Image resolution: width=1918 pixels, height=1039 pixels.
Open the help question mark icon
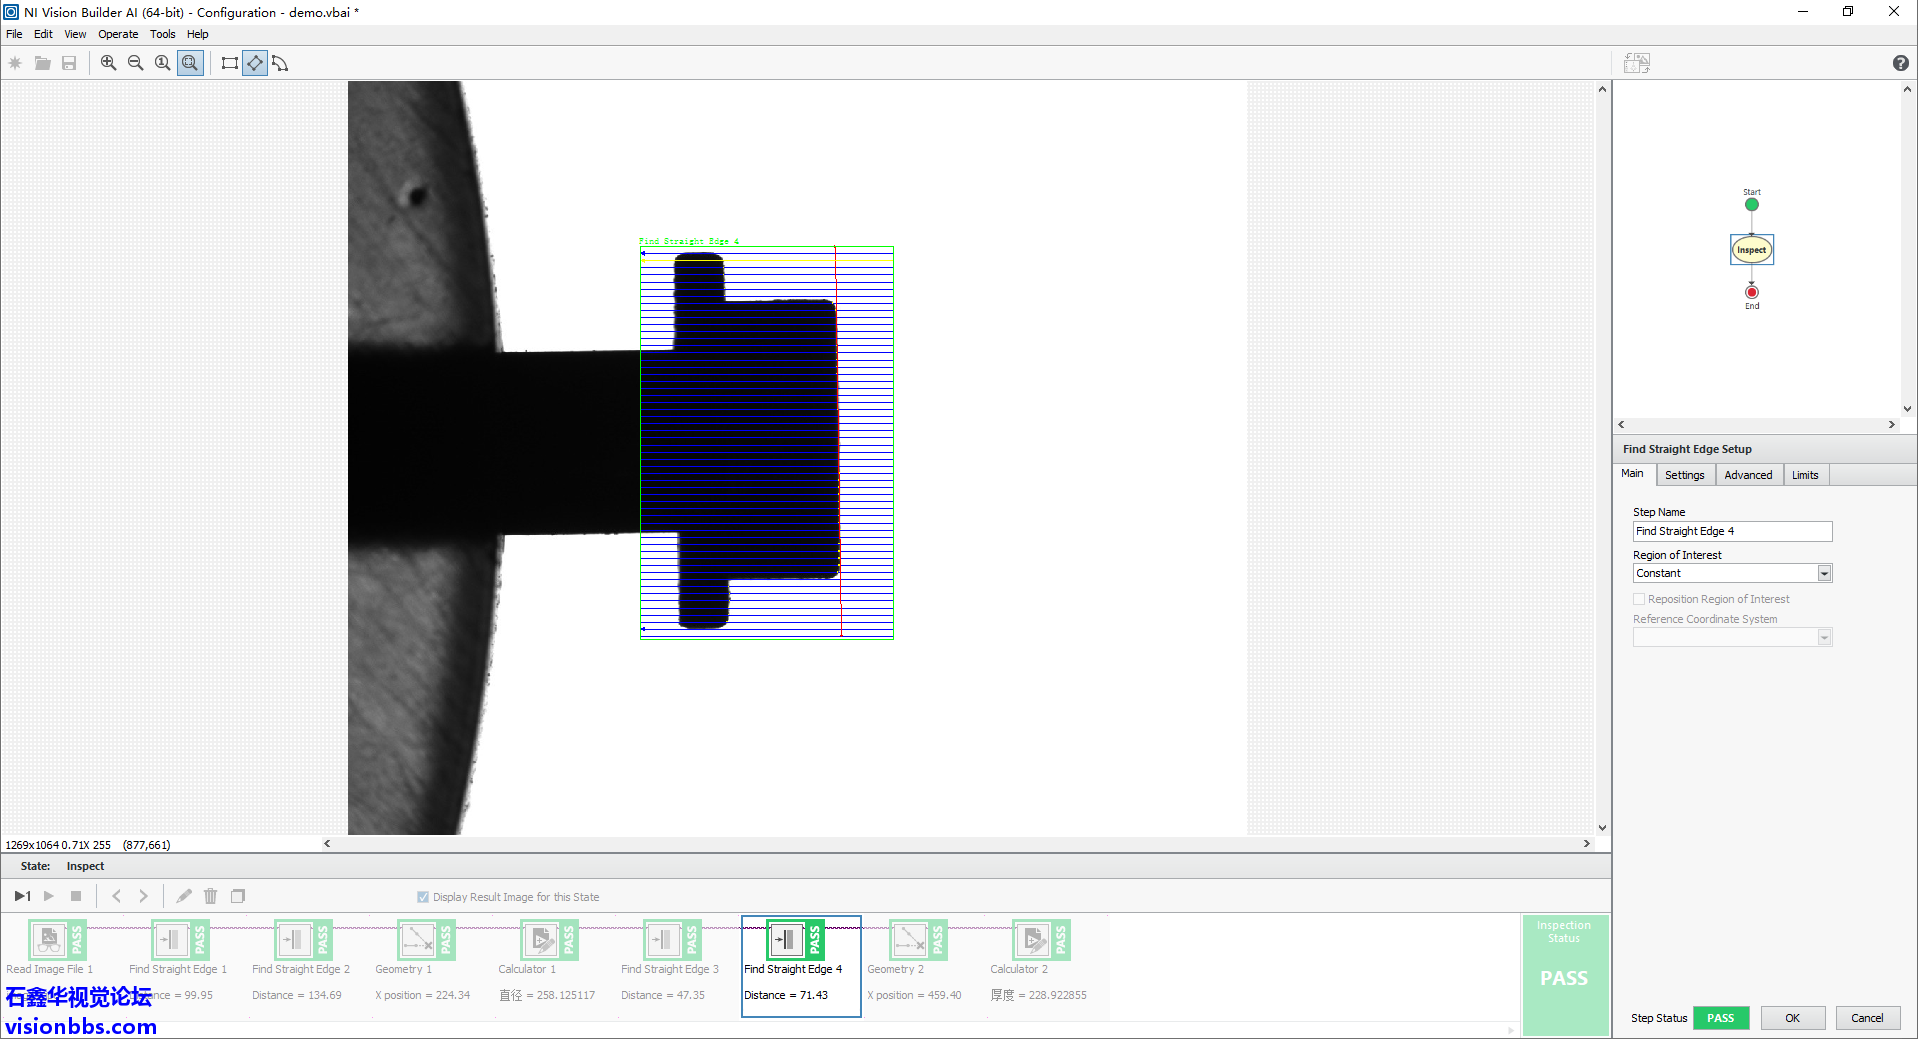pos(1900,63)
